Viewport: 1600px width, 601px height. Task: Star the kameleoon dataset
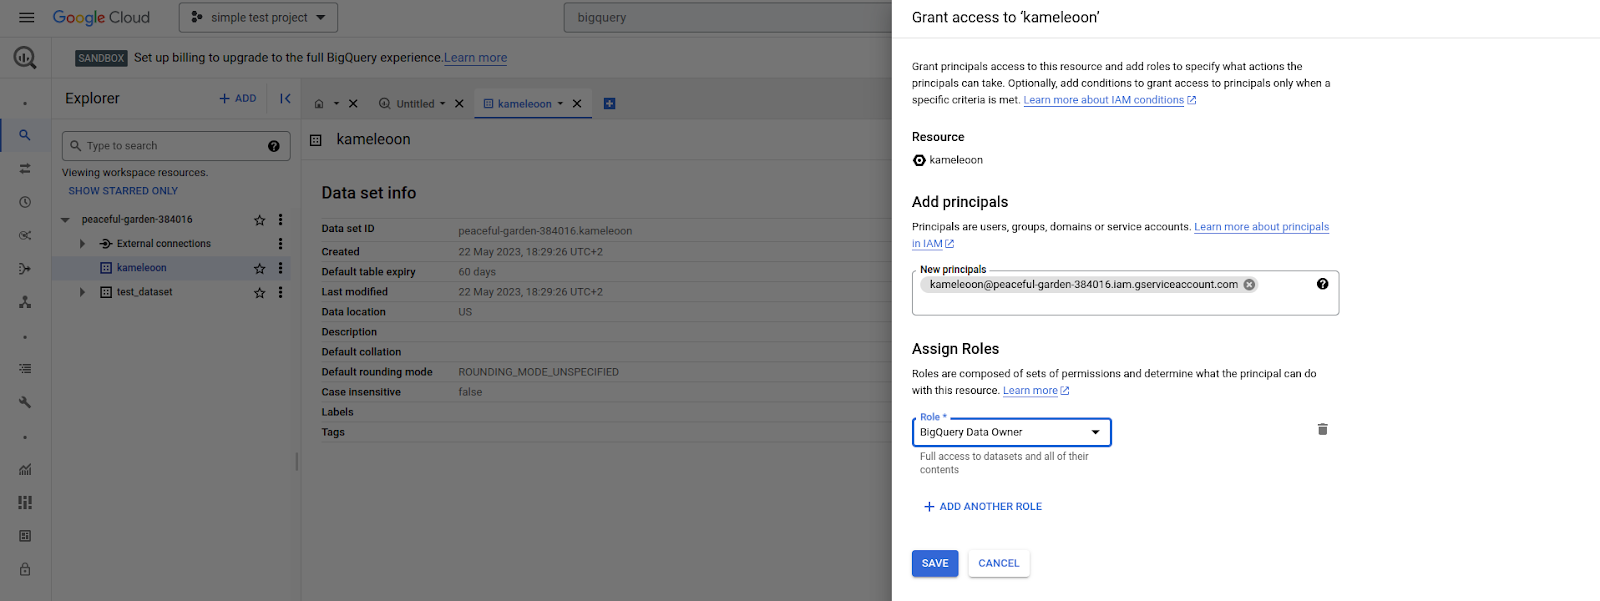coord(260,268)
